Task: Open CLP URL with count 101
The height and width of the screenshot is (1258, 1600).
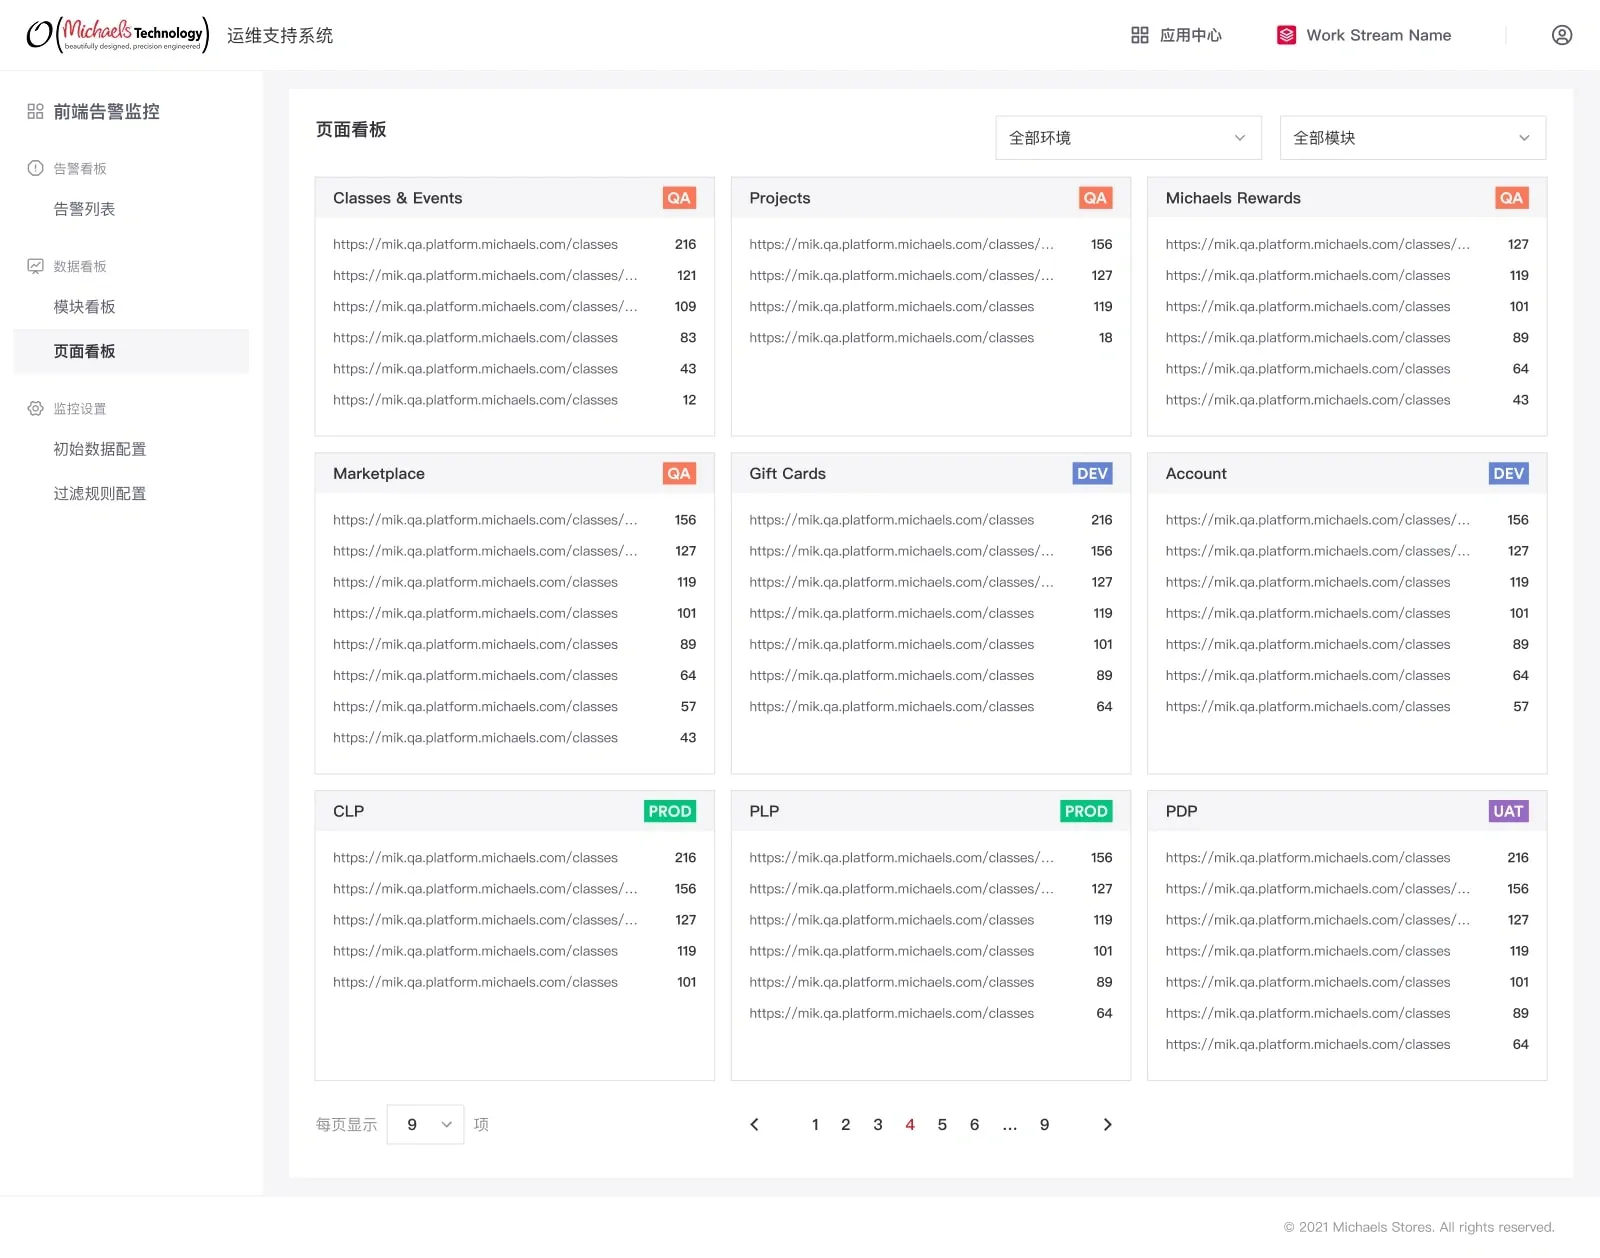Action: tap(475, 982)
